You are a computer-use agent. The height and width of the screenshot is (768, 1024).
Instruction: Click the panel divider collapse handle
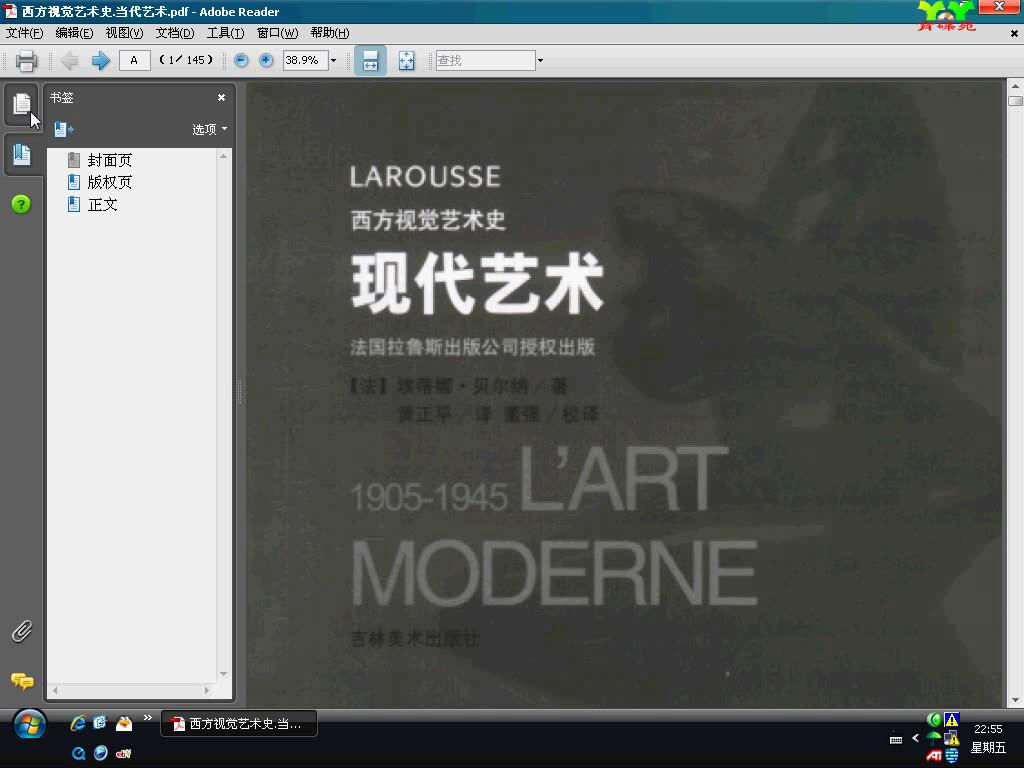tap(240, 392)
